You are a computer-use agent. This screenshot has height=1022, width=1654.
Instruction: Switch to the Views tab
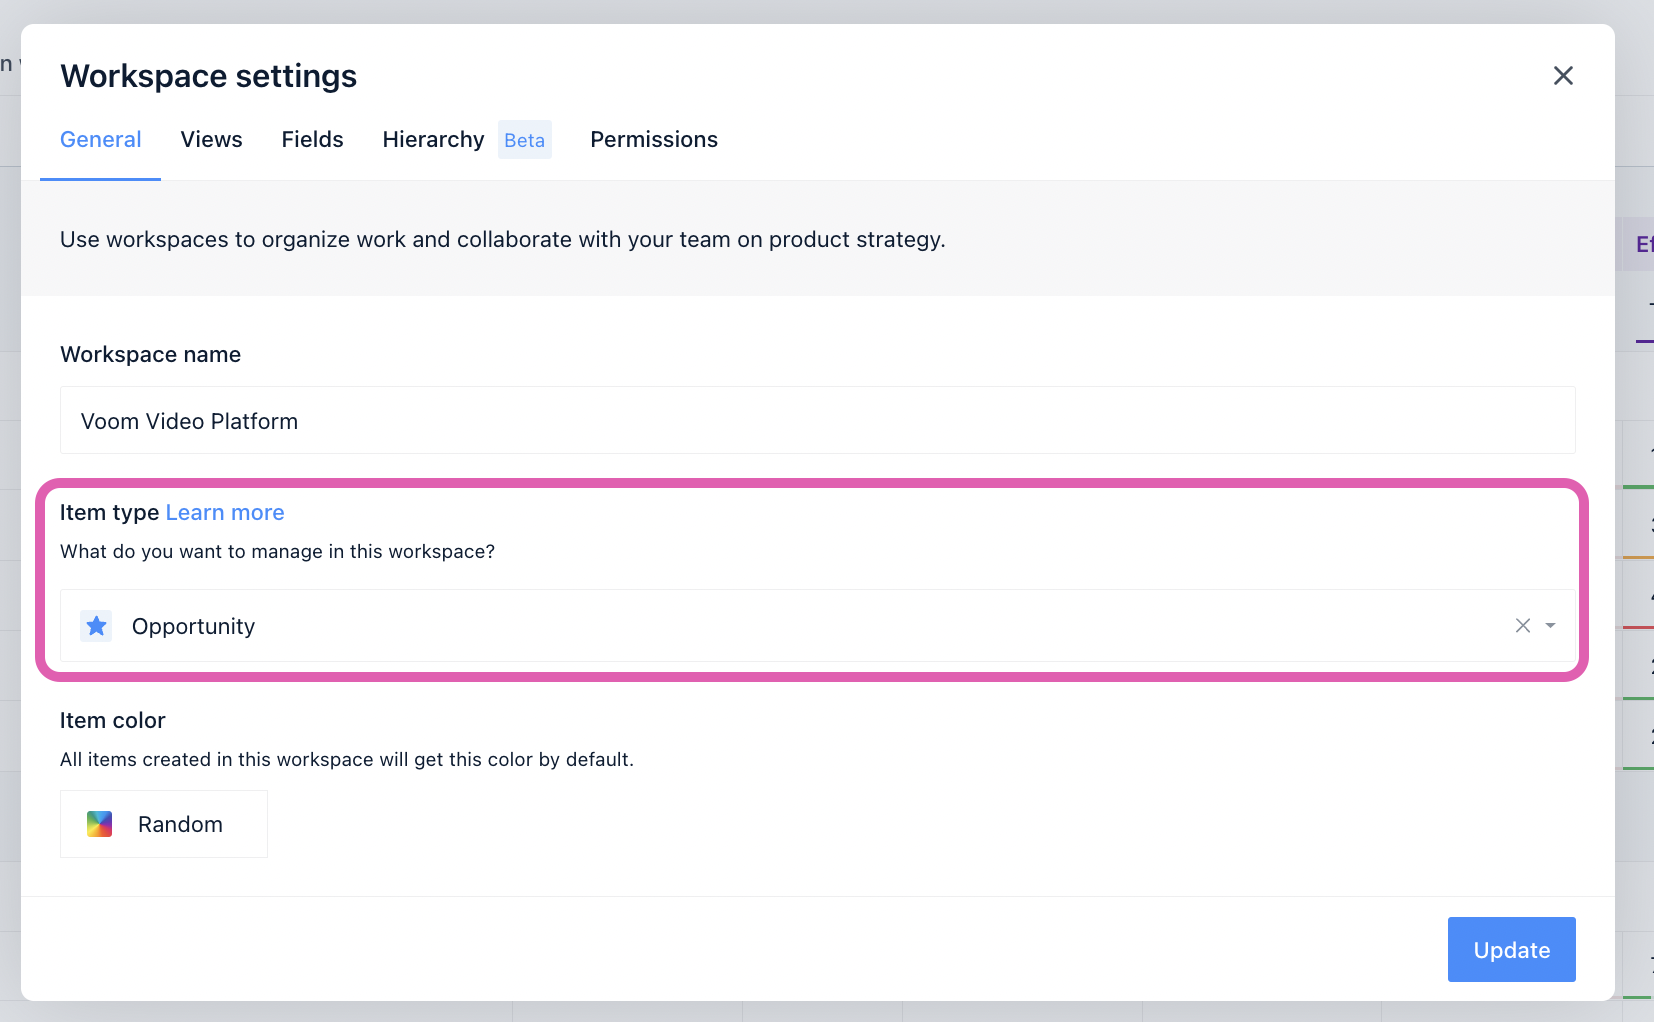pos(211,139)
